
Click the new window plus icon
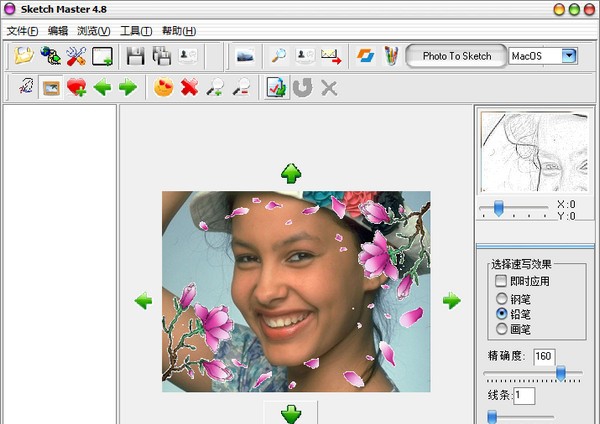103,56
